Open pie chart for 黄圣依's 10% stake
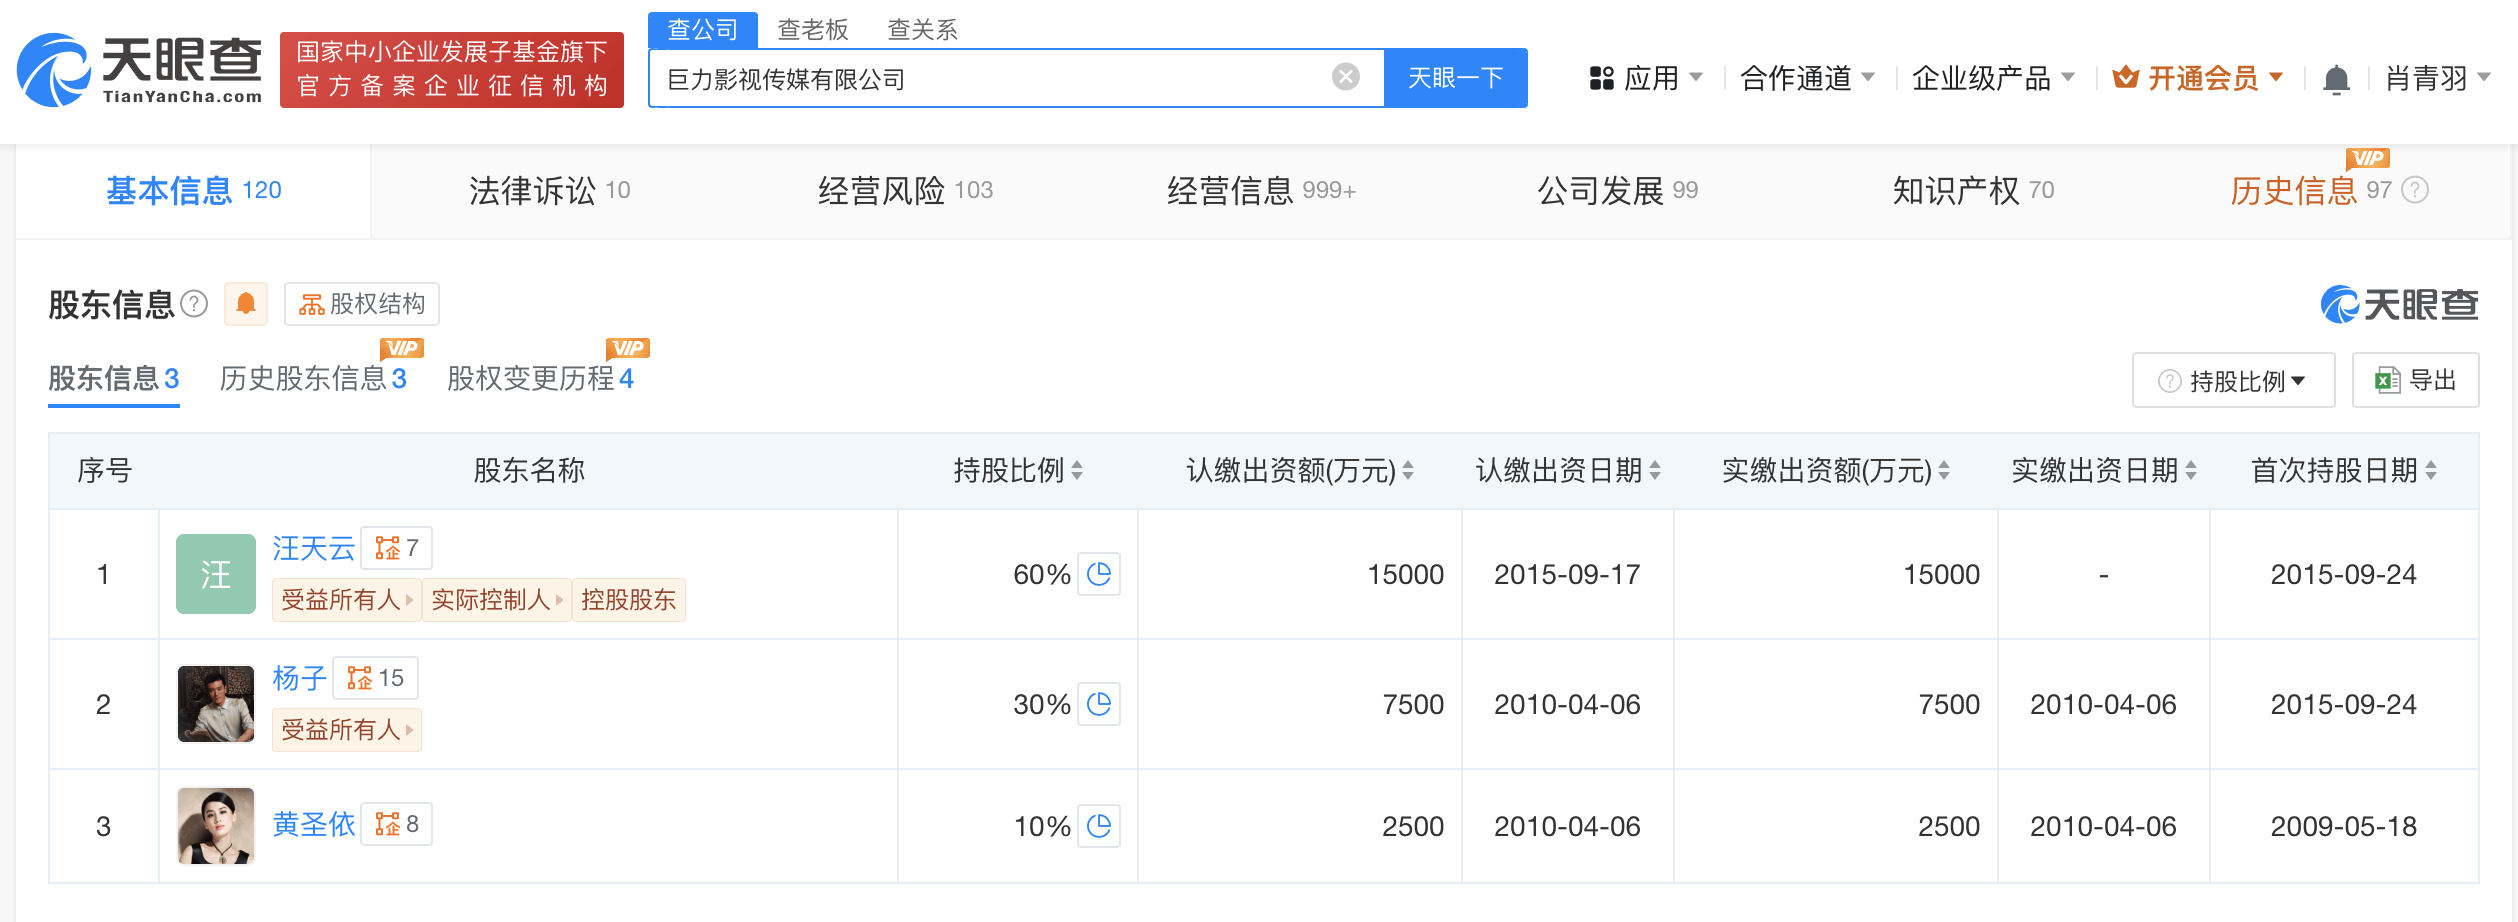The height and width of the screenshot is (922, 2518). 1099,826
